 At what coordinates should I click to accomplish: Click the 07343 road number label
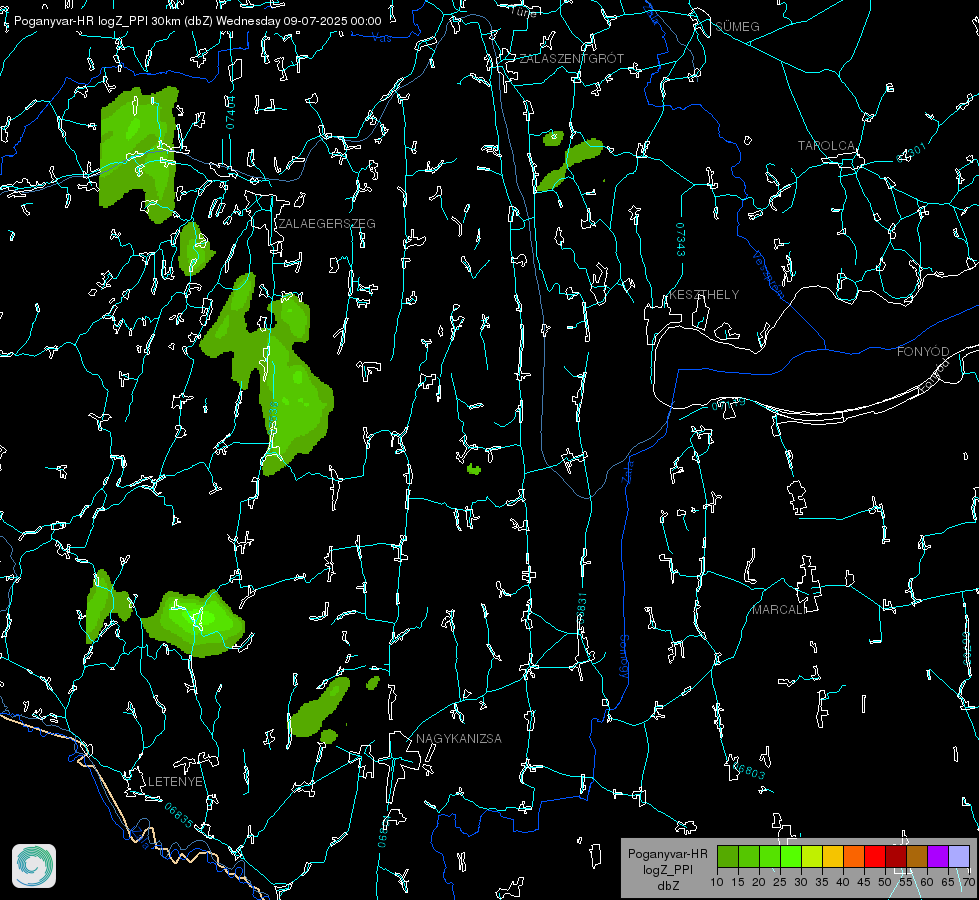pos(681,239)
